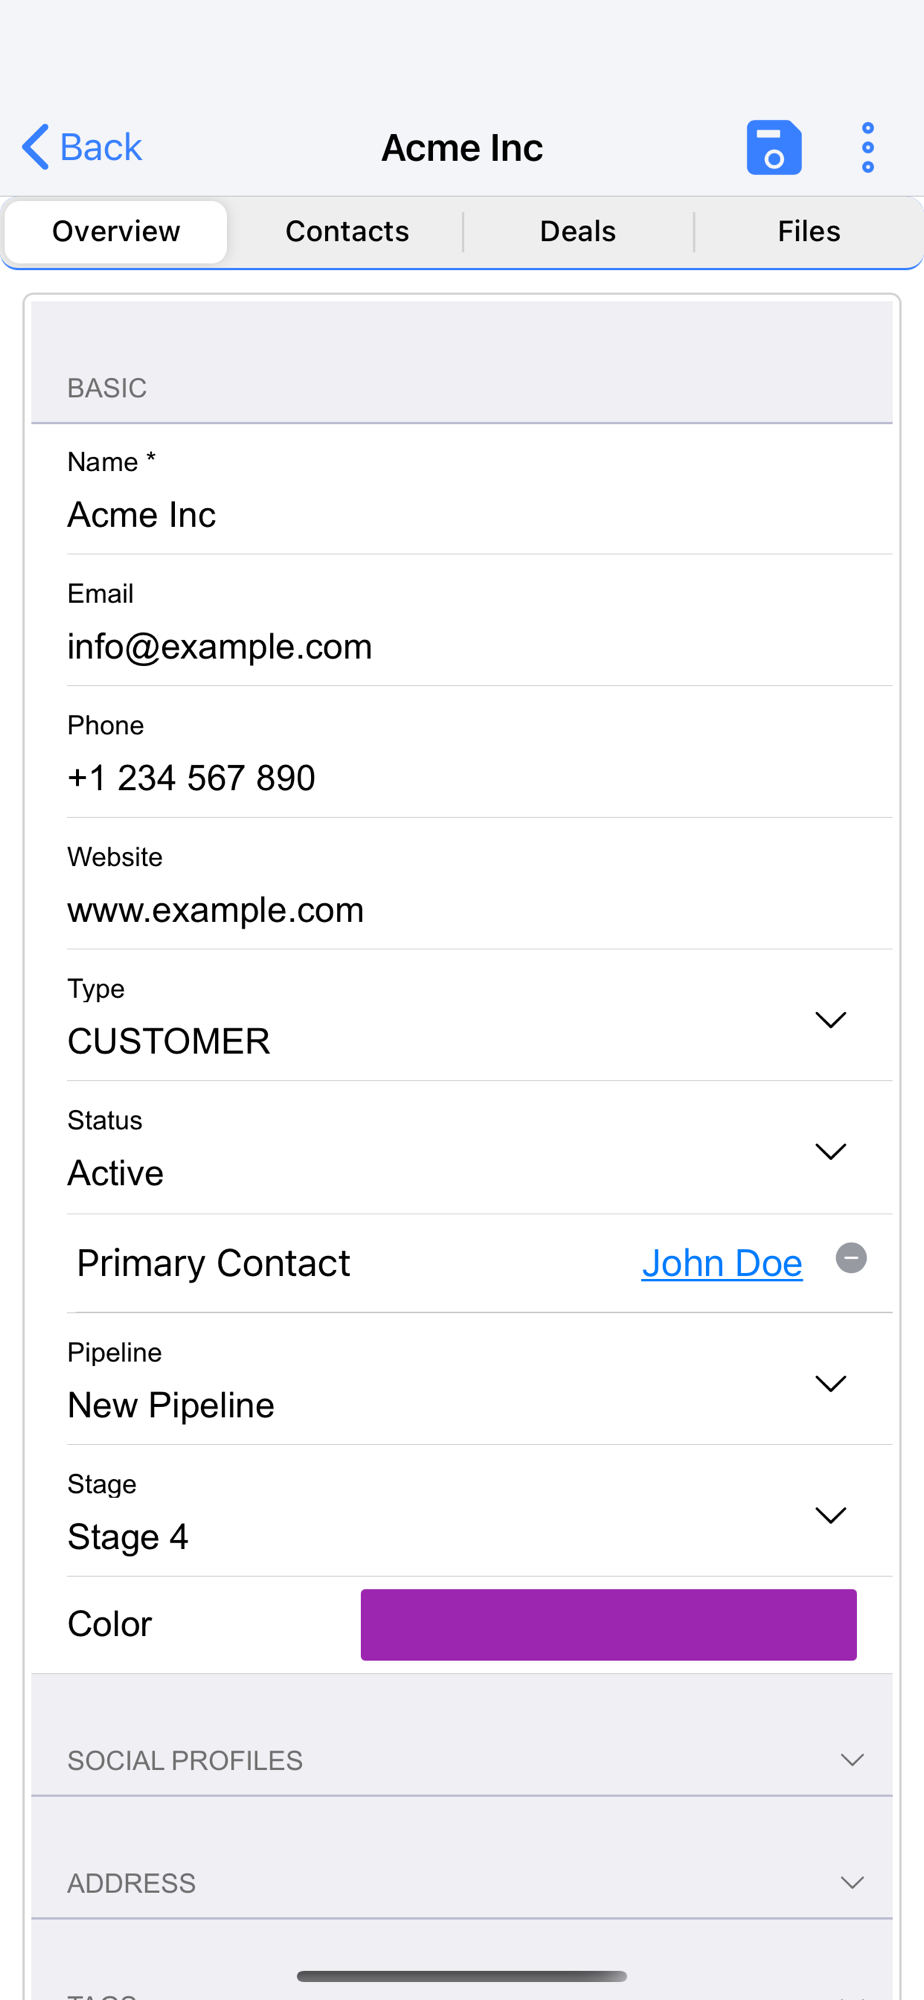Open the Pipeline dropdown chevron
The image size is (924, 2000).
coord(831,1383)
